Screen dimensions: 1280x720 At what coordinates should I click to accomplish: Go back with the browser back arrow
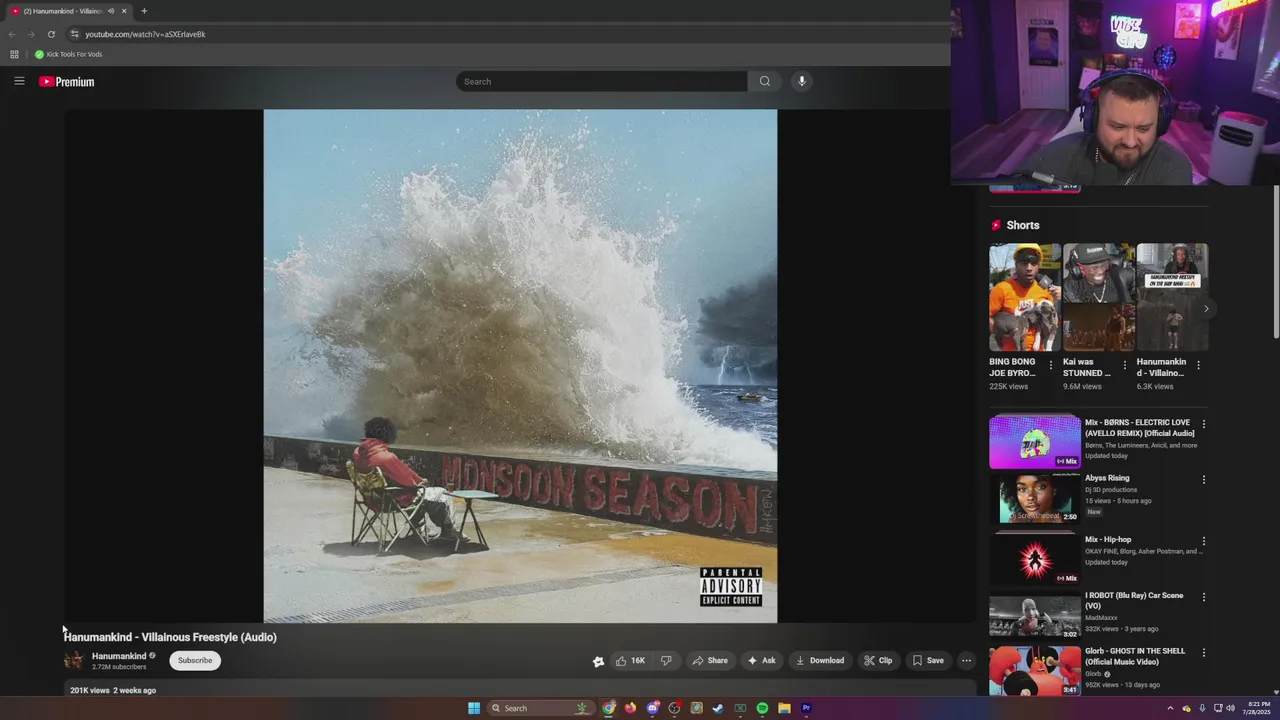click(x=12, y=34)
